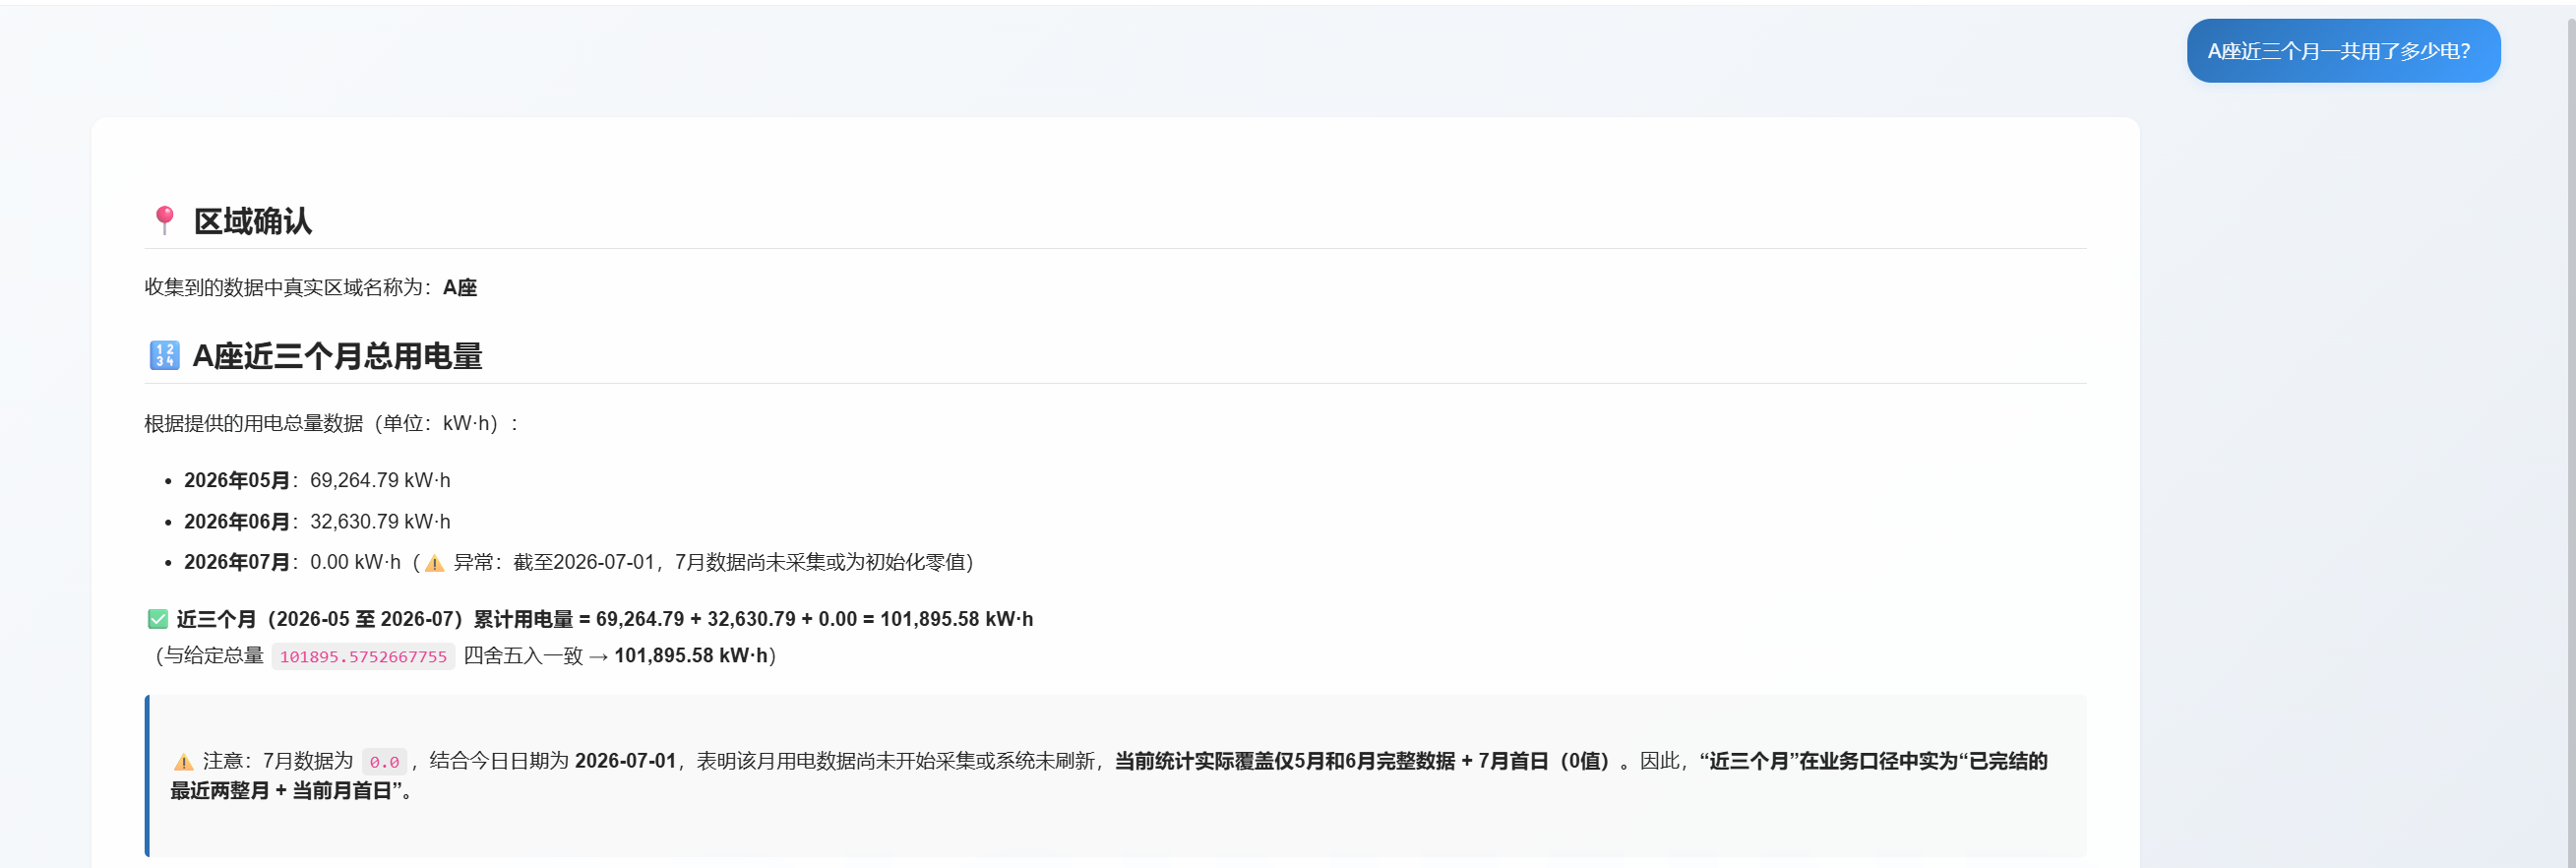Viewport: 2576px width, 868px height.
Task: Click the A座近三个月总用电量 heading
Action: 337,356
